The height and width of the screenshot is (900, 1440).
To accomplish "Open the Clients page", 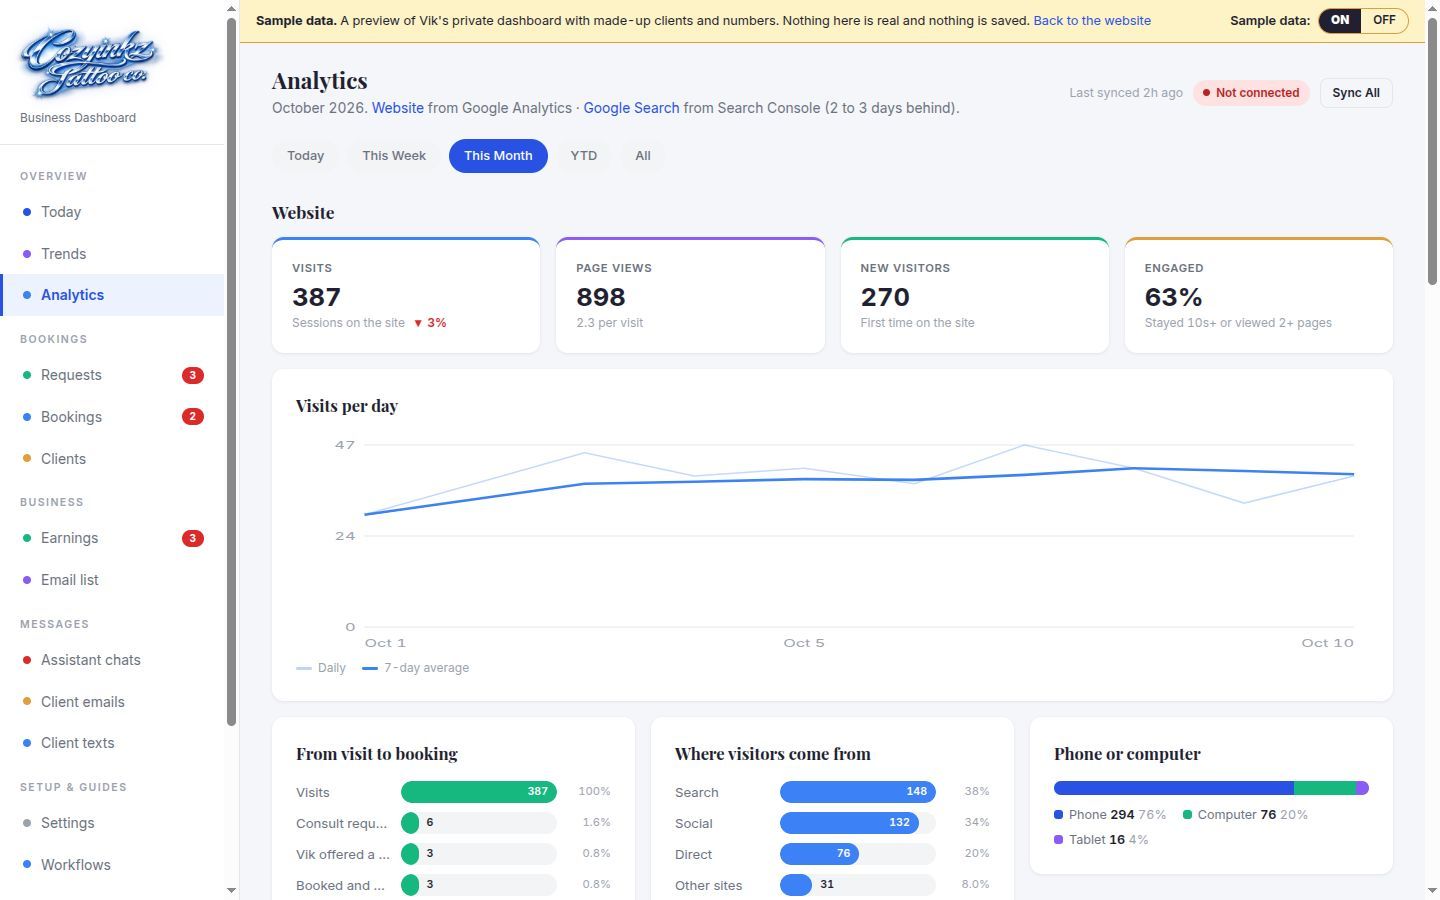I will coord(112,459).
